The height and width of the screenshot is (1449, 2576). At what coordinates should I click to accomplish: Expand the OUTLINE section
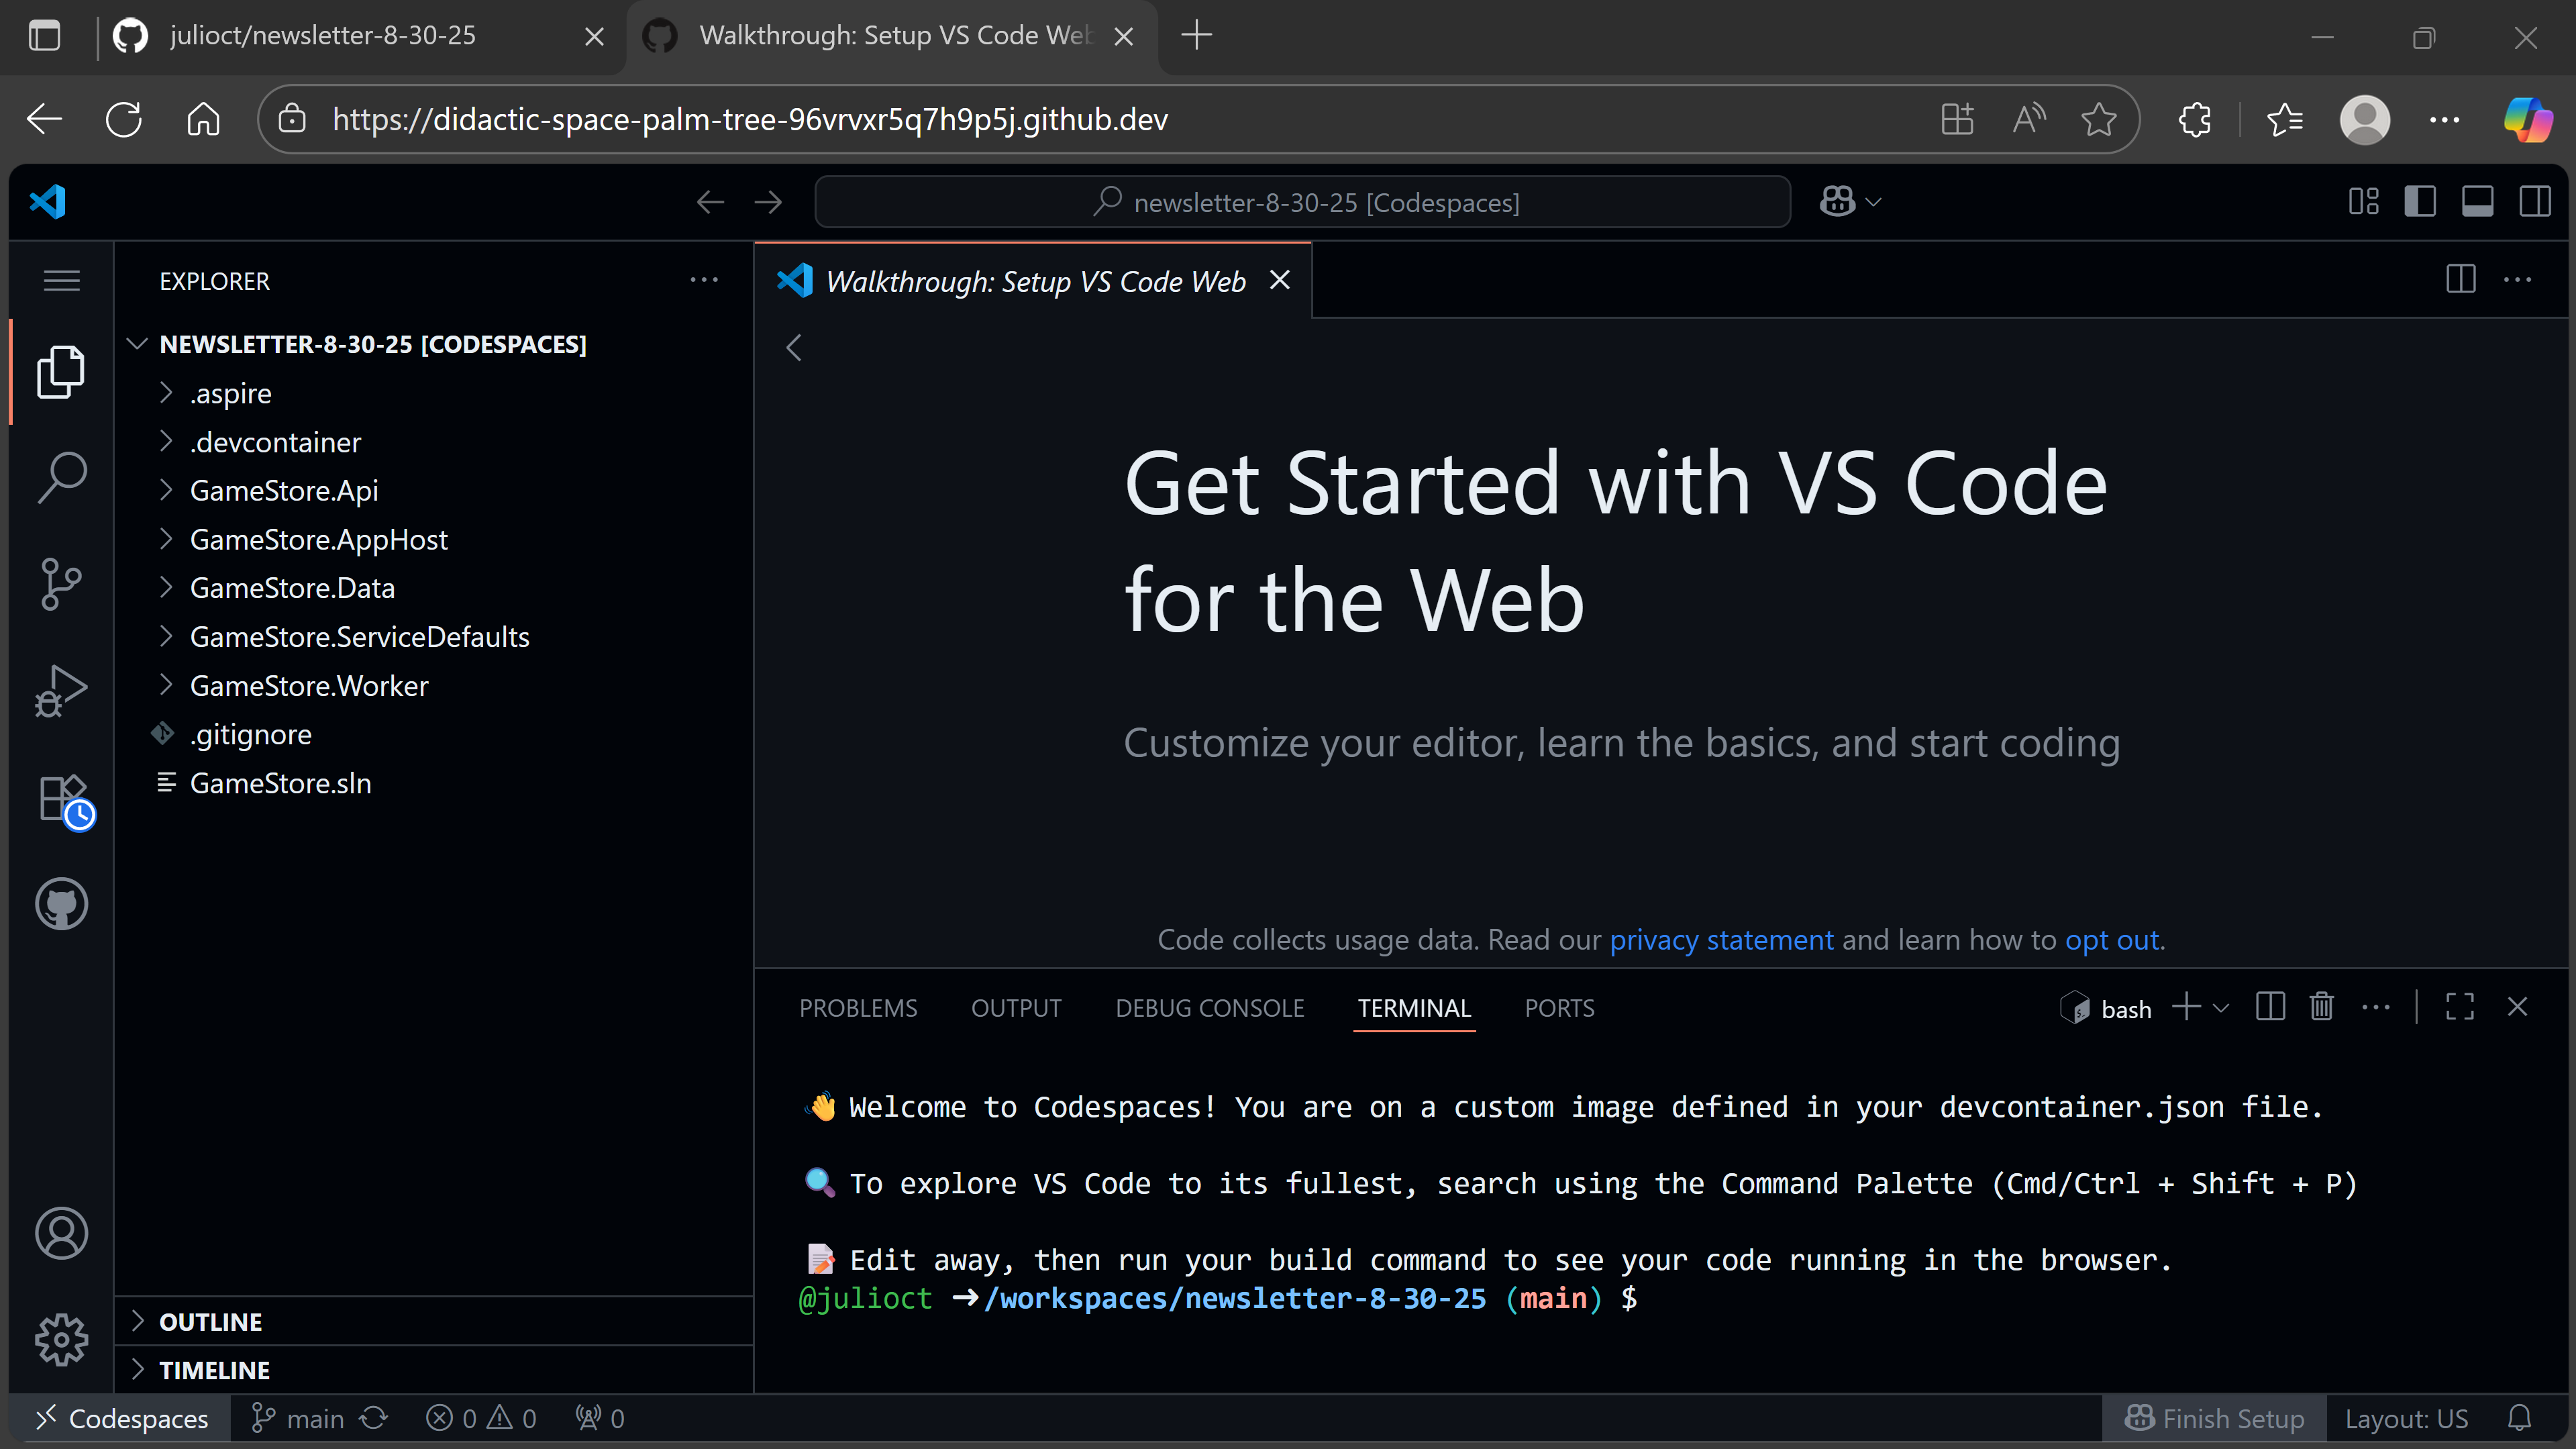pos(434,1322)
